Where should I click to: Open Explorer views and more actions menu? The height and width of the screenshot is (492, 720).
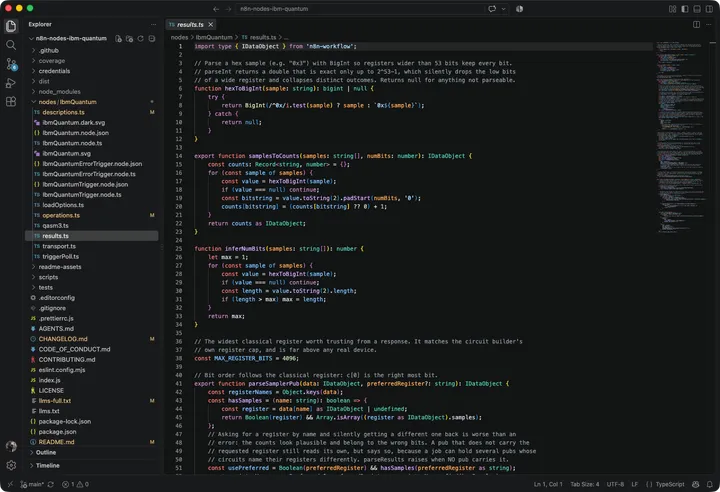click(x=153, y=24)
